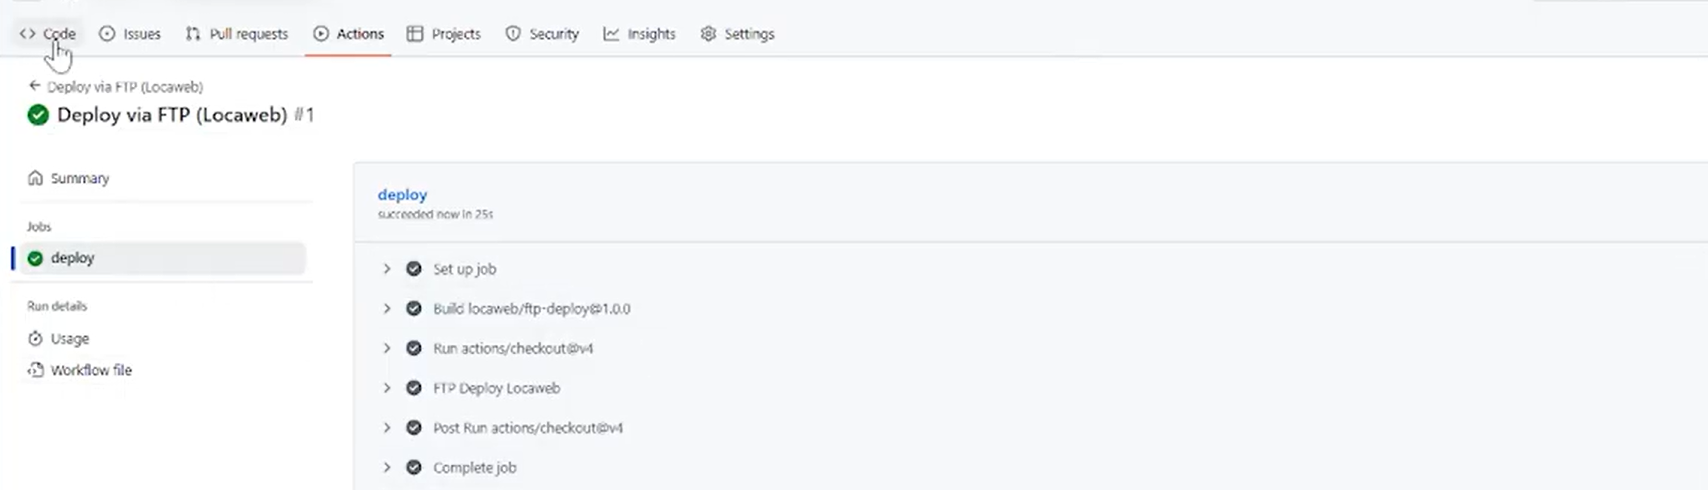Click the Settings gear icon
This screenshot has width=1708, height=490.
pyautogui.click(x=708, y=34)
